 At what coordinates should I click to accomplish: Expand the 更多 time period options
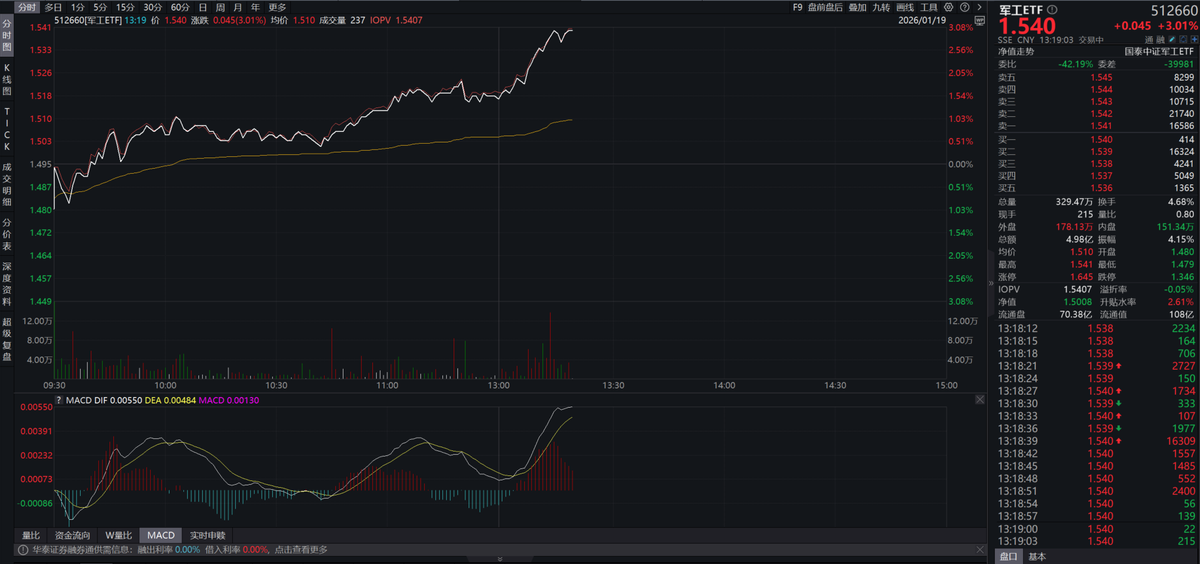(x=277, y=7)
